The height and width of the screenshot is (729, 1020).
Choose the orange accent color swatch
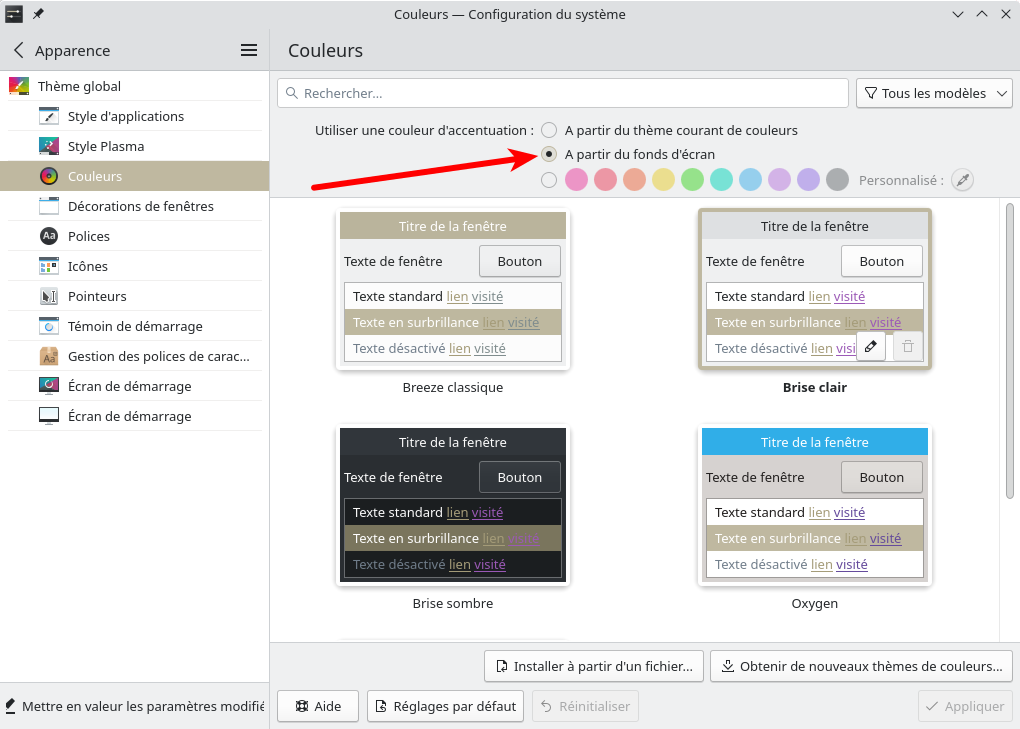point(634,179)
